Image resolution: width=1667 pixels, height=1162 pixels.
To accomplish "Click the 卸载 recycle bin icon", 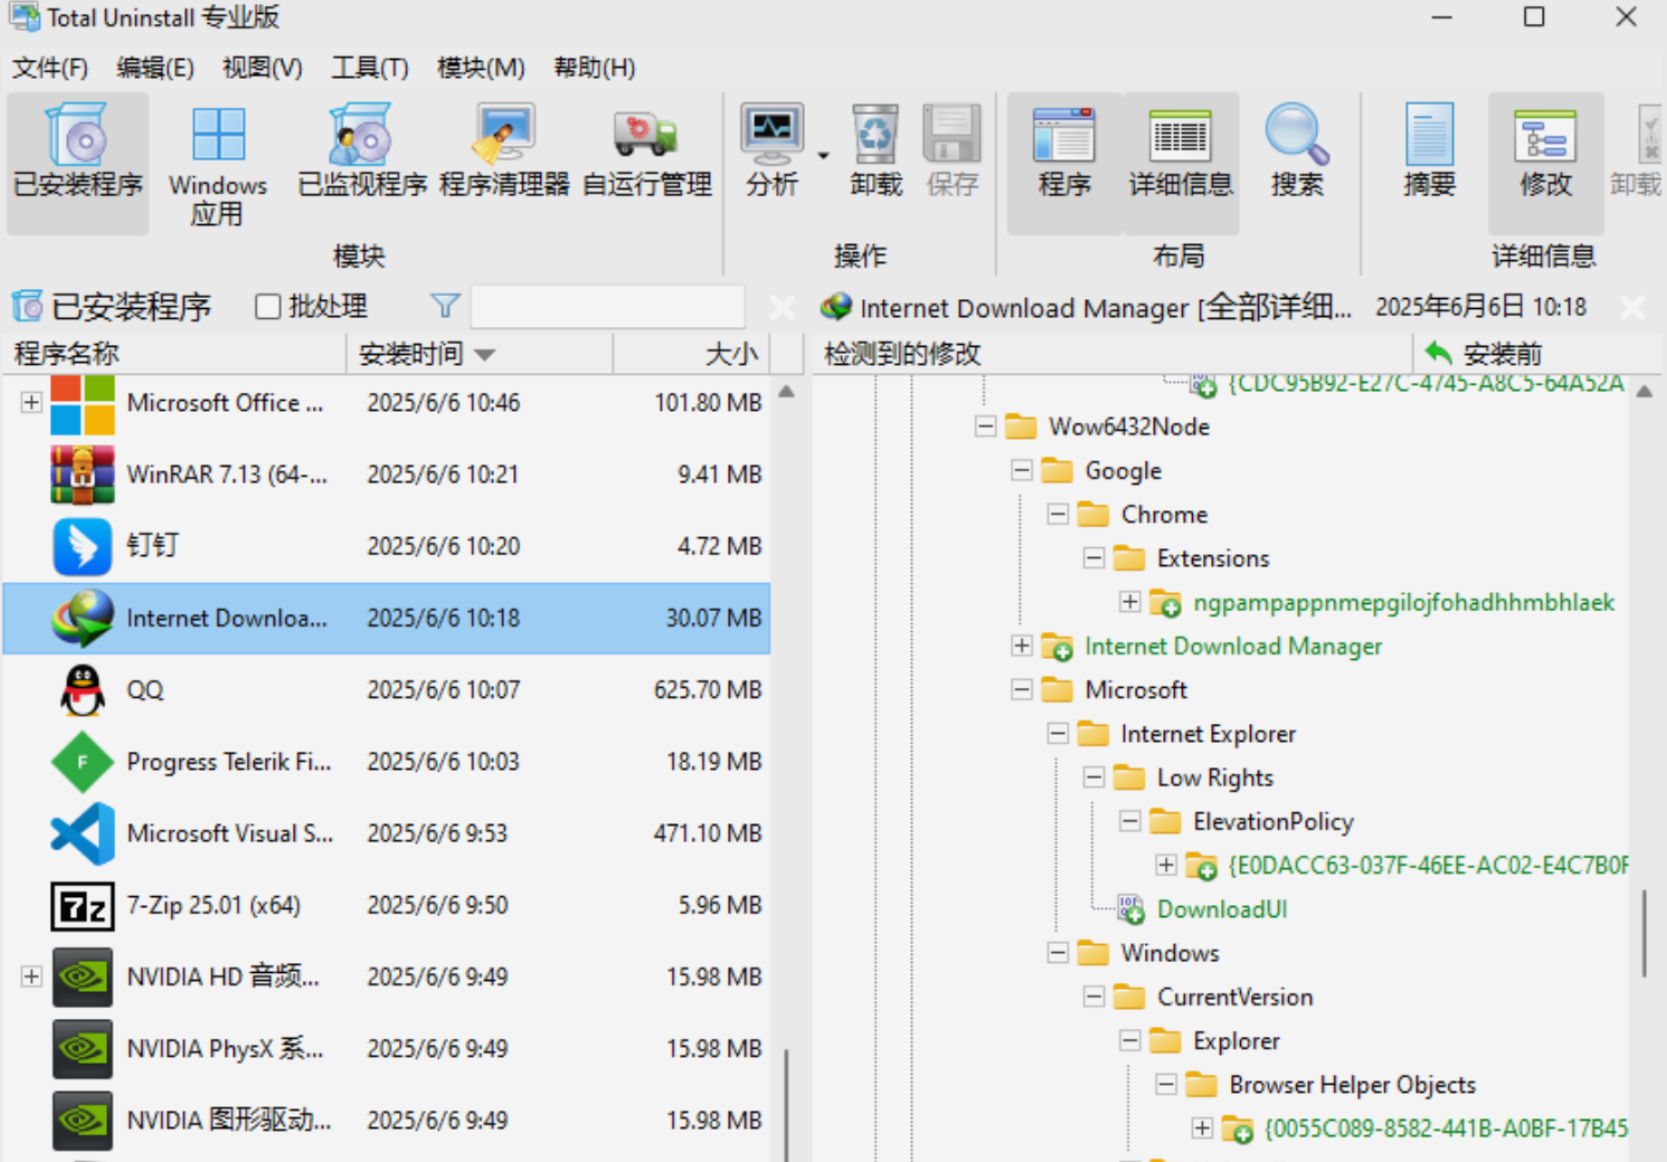I will click(876, 152).
